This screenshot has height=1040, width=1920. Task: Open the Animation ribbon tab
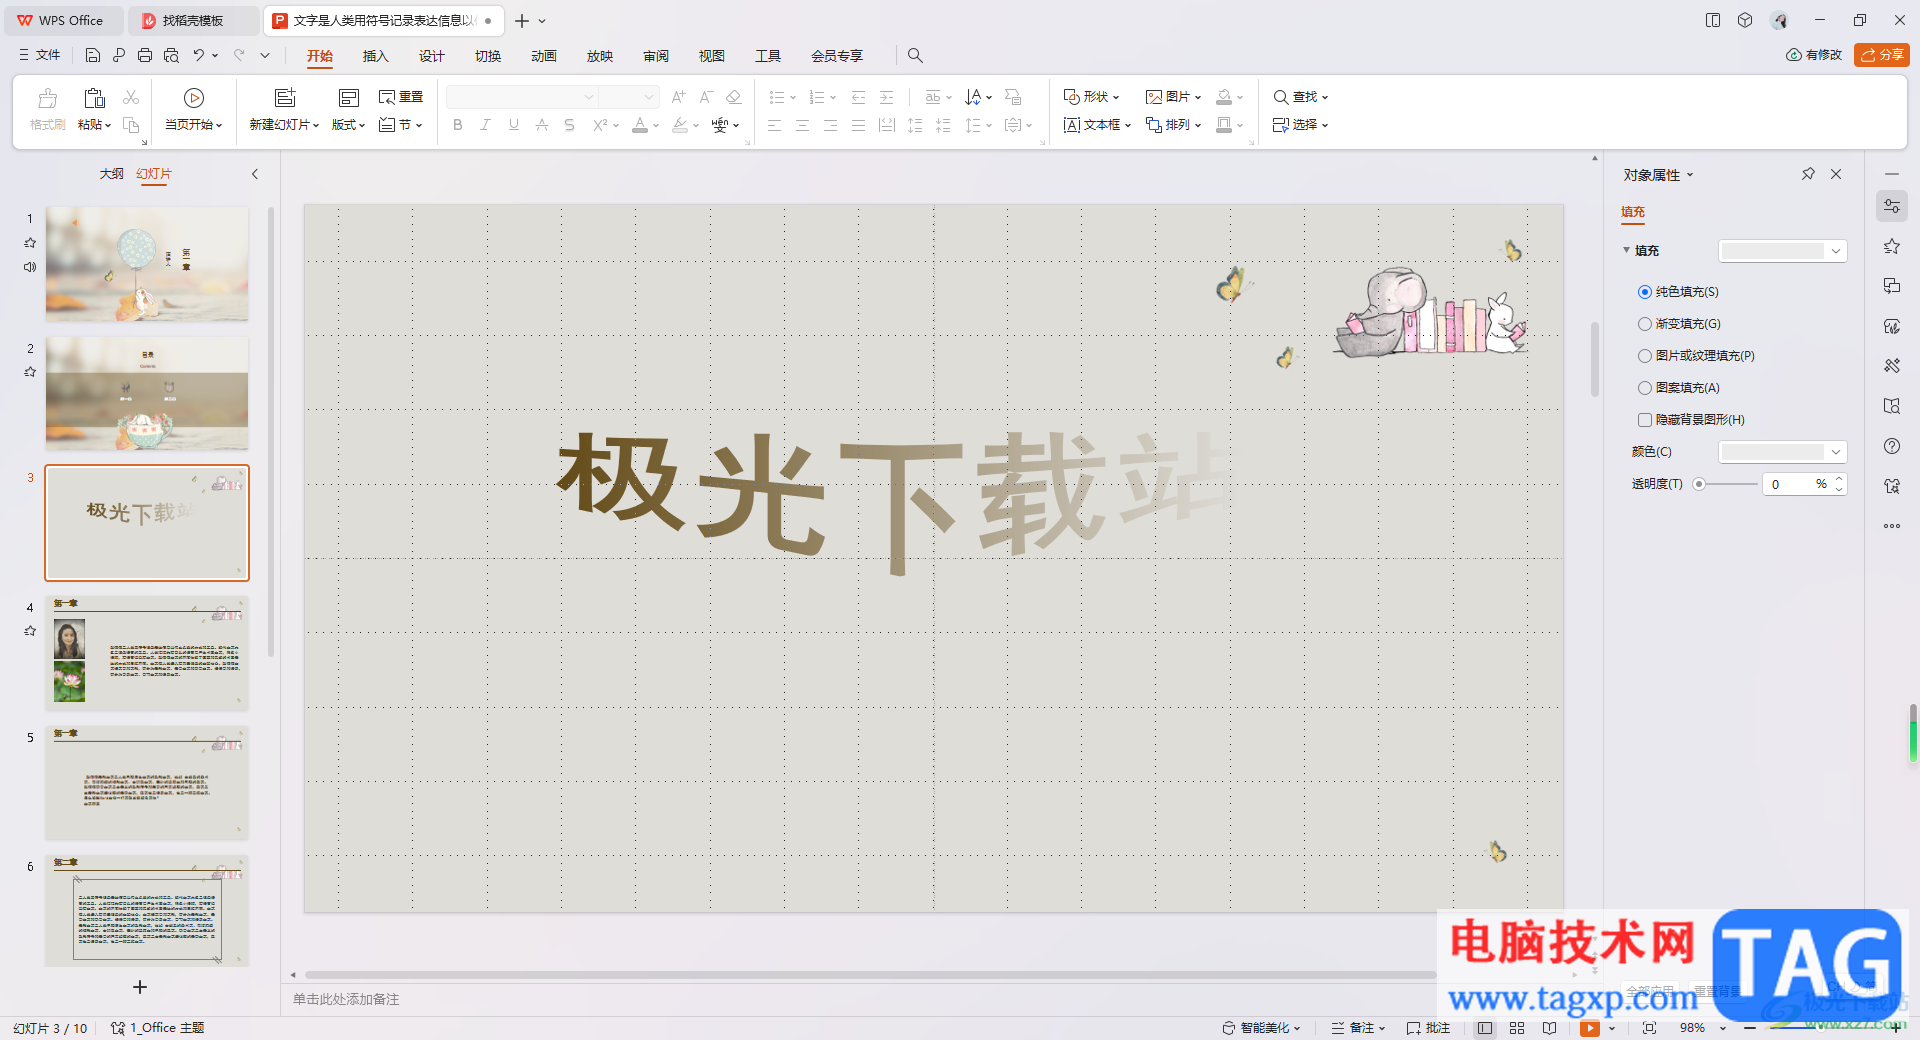click(544, 56)
